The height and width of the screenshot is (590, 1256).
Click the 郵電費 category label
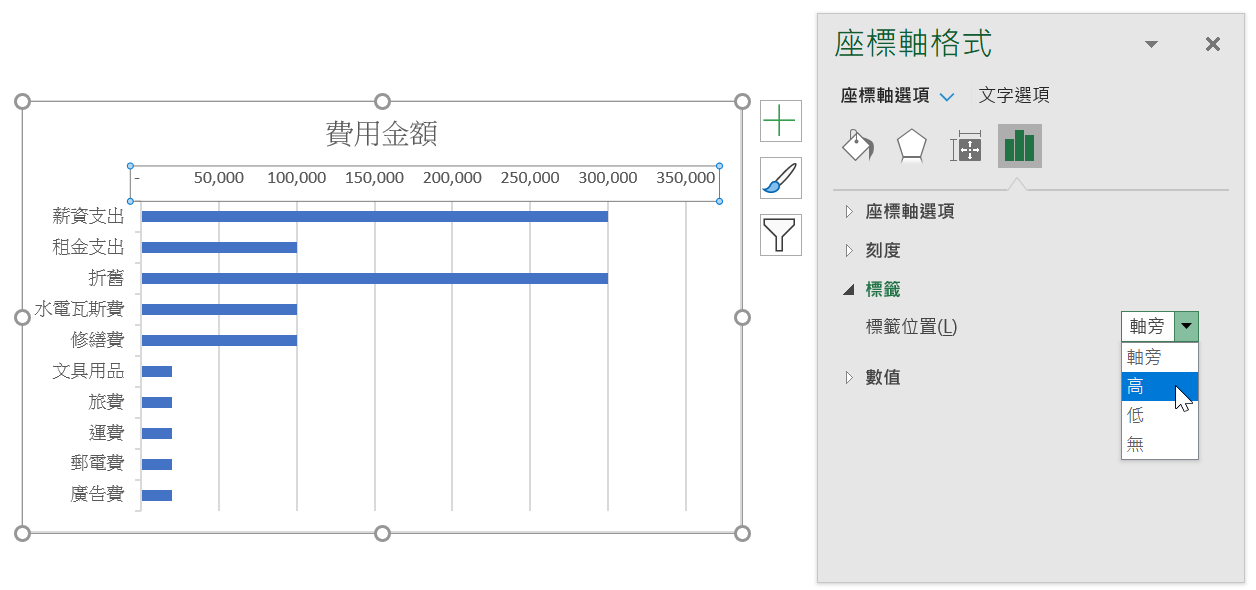(x=97, y=464)
